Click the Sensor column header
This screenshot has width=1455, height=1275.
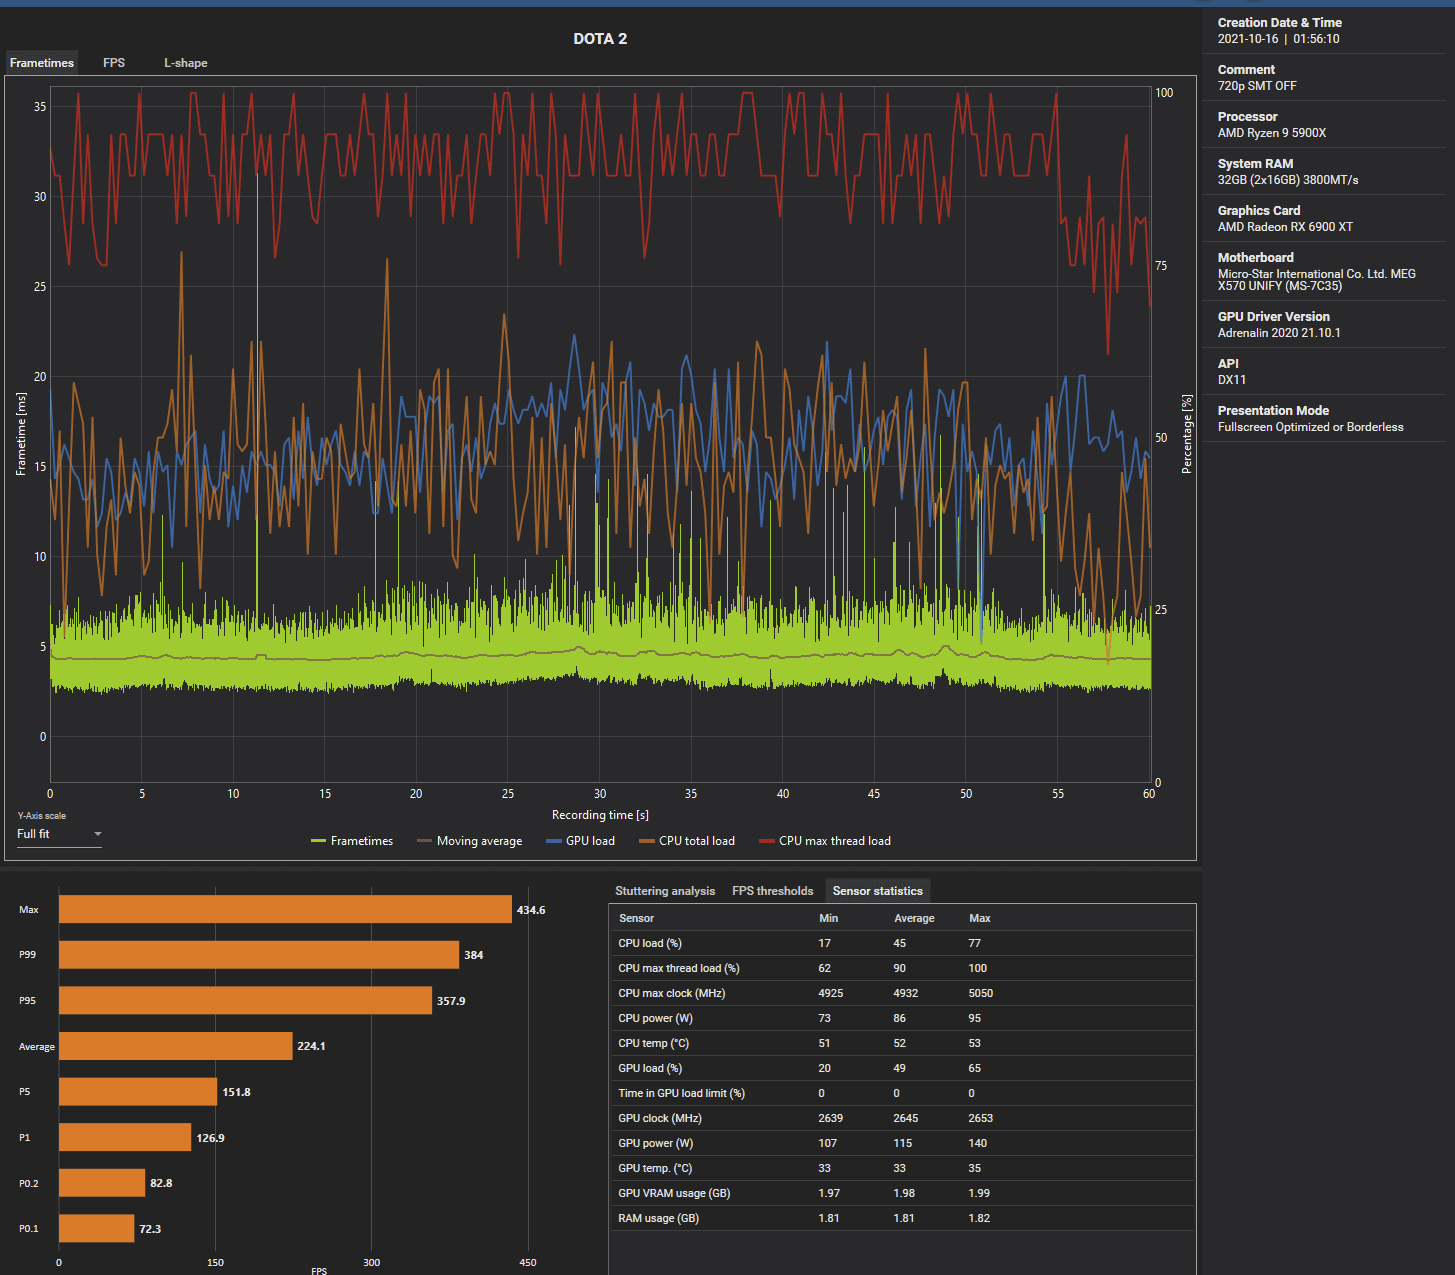point(636,918)
